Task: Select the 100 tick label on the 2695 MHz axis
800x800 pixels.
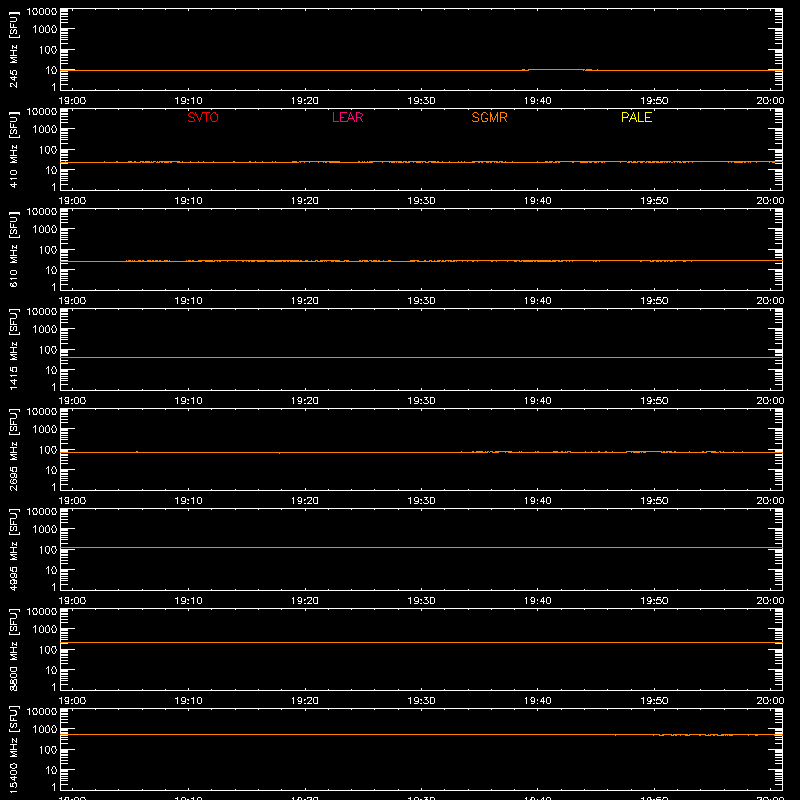Action: 48,449
